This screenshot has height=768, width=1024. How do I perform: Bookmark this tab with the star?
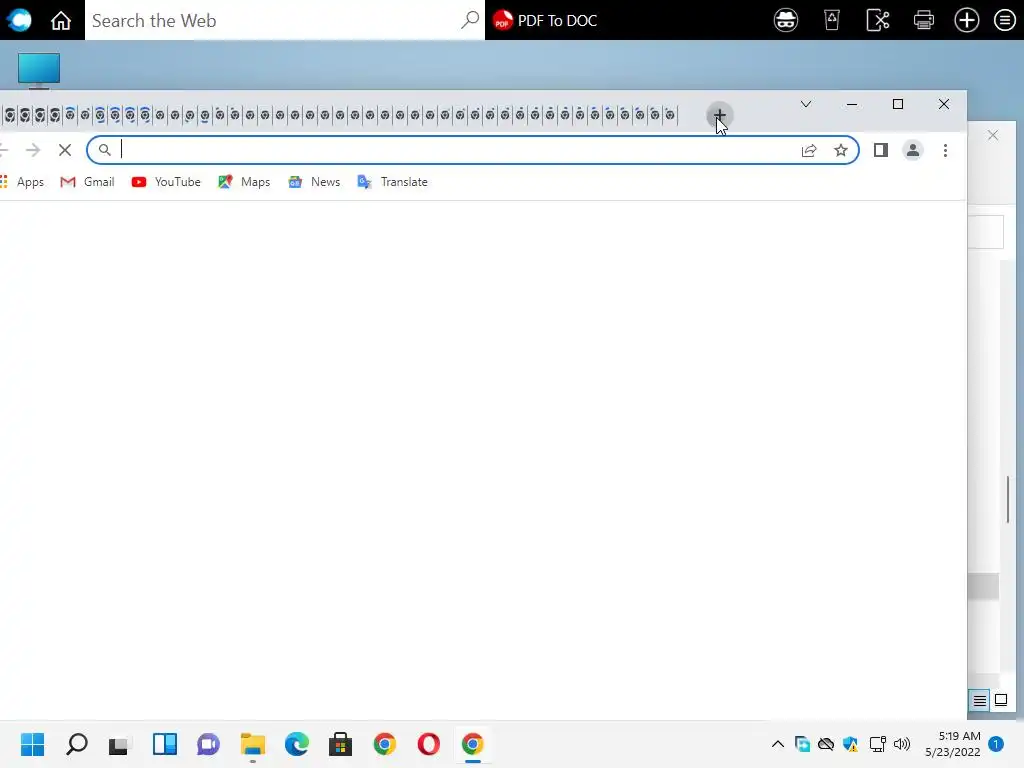pos(840,151)
